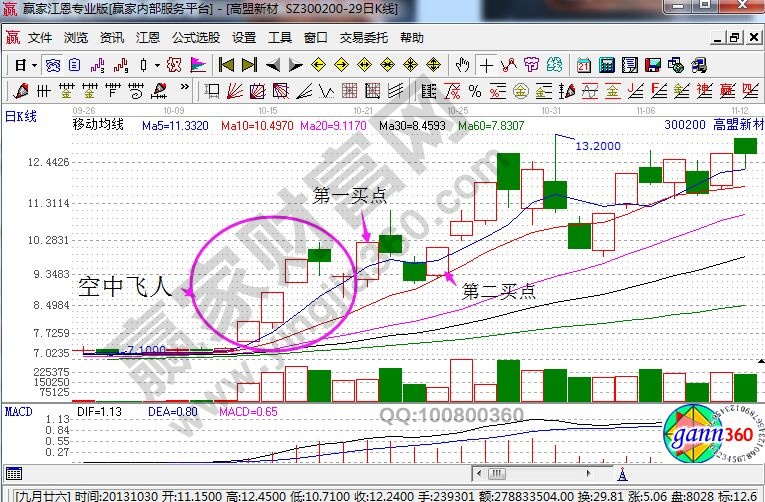
Task: Jump to the last K-line bar
Action: tap(250, 65)
